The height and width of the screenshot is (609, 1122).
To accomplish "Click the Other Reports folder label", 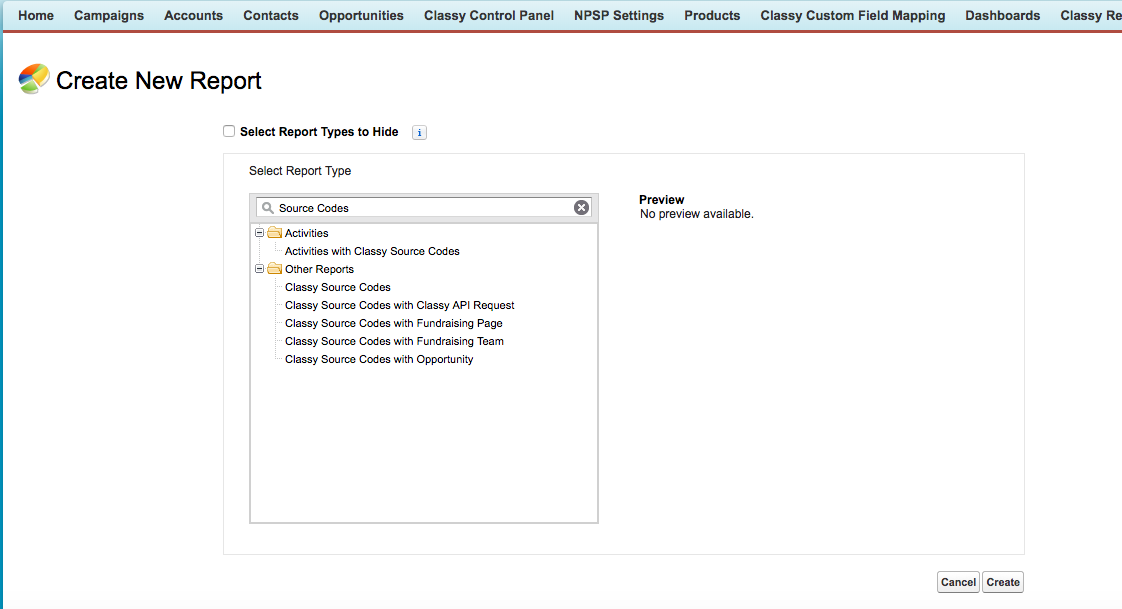I will 319,269.
